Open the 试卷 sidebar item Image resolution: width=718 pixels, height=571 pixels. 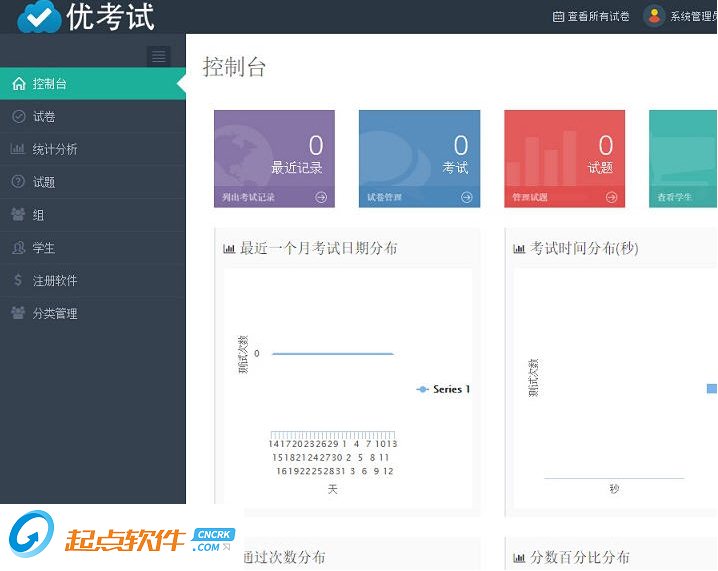pyautogui.click(x=92, y=116)
